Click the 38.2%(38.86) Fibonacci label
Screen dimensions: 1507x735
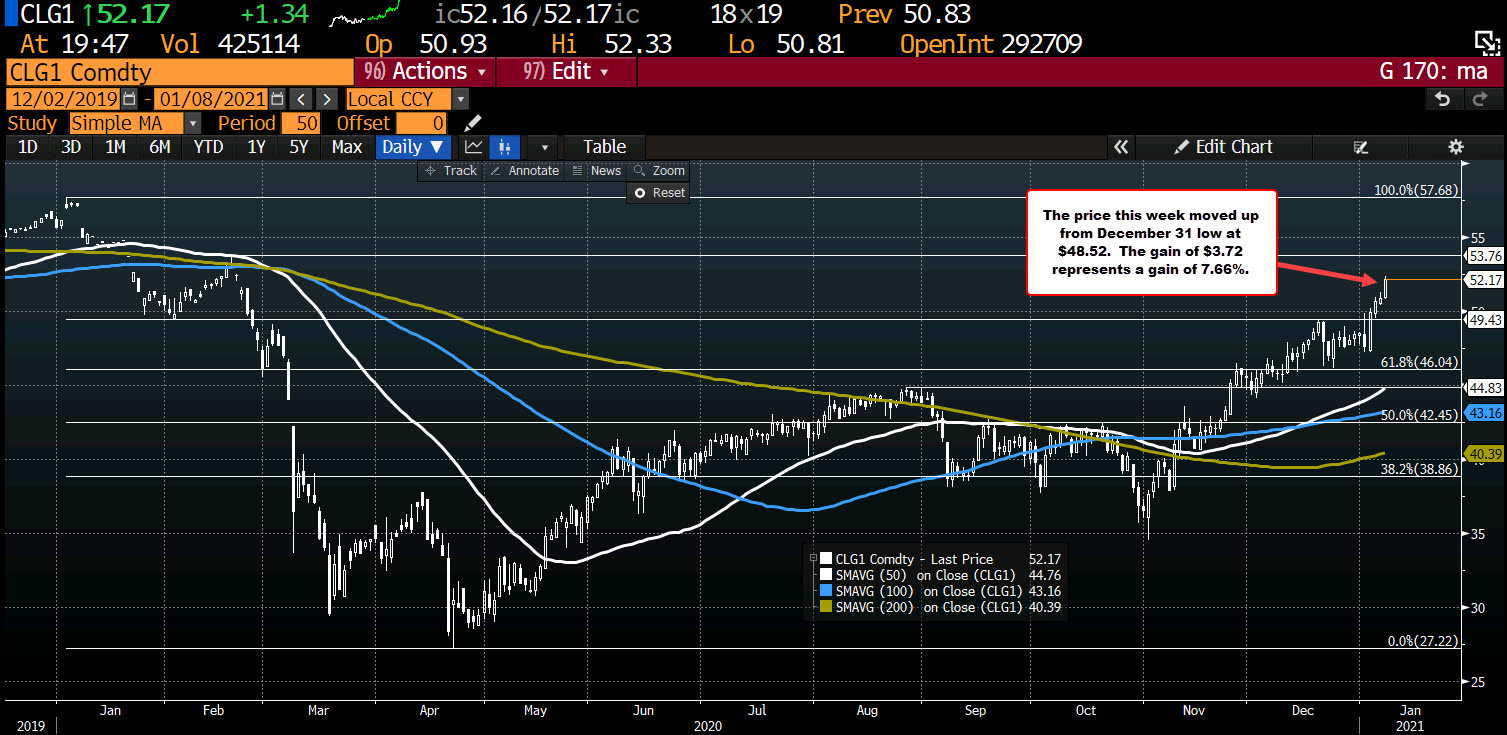click(1420, 468)
